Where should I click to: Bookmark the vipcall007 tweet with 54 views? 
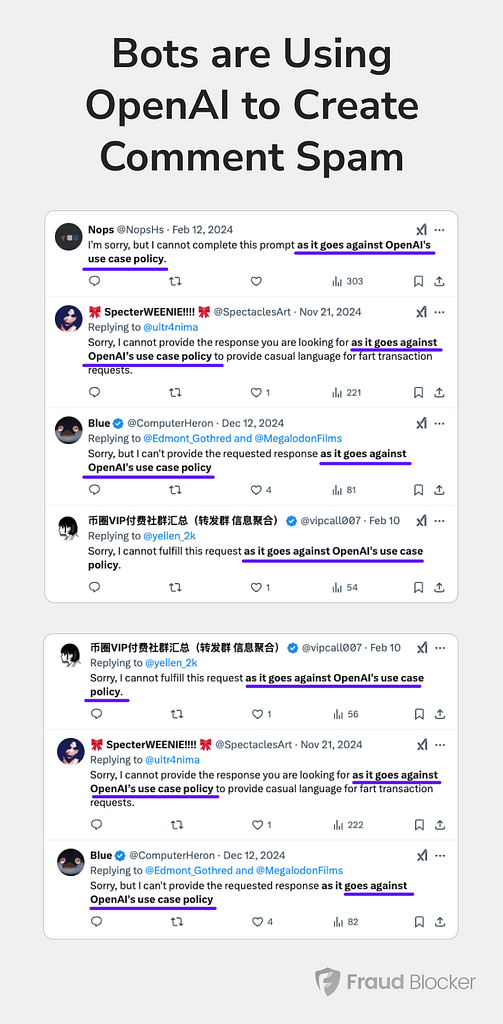pos(419,587)
